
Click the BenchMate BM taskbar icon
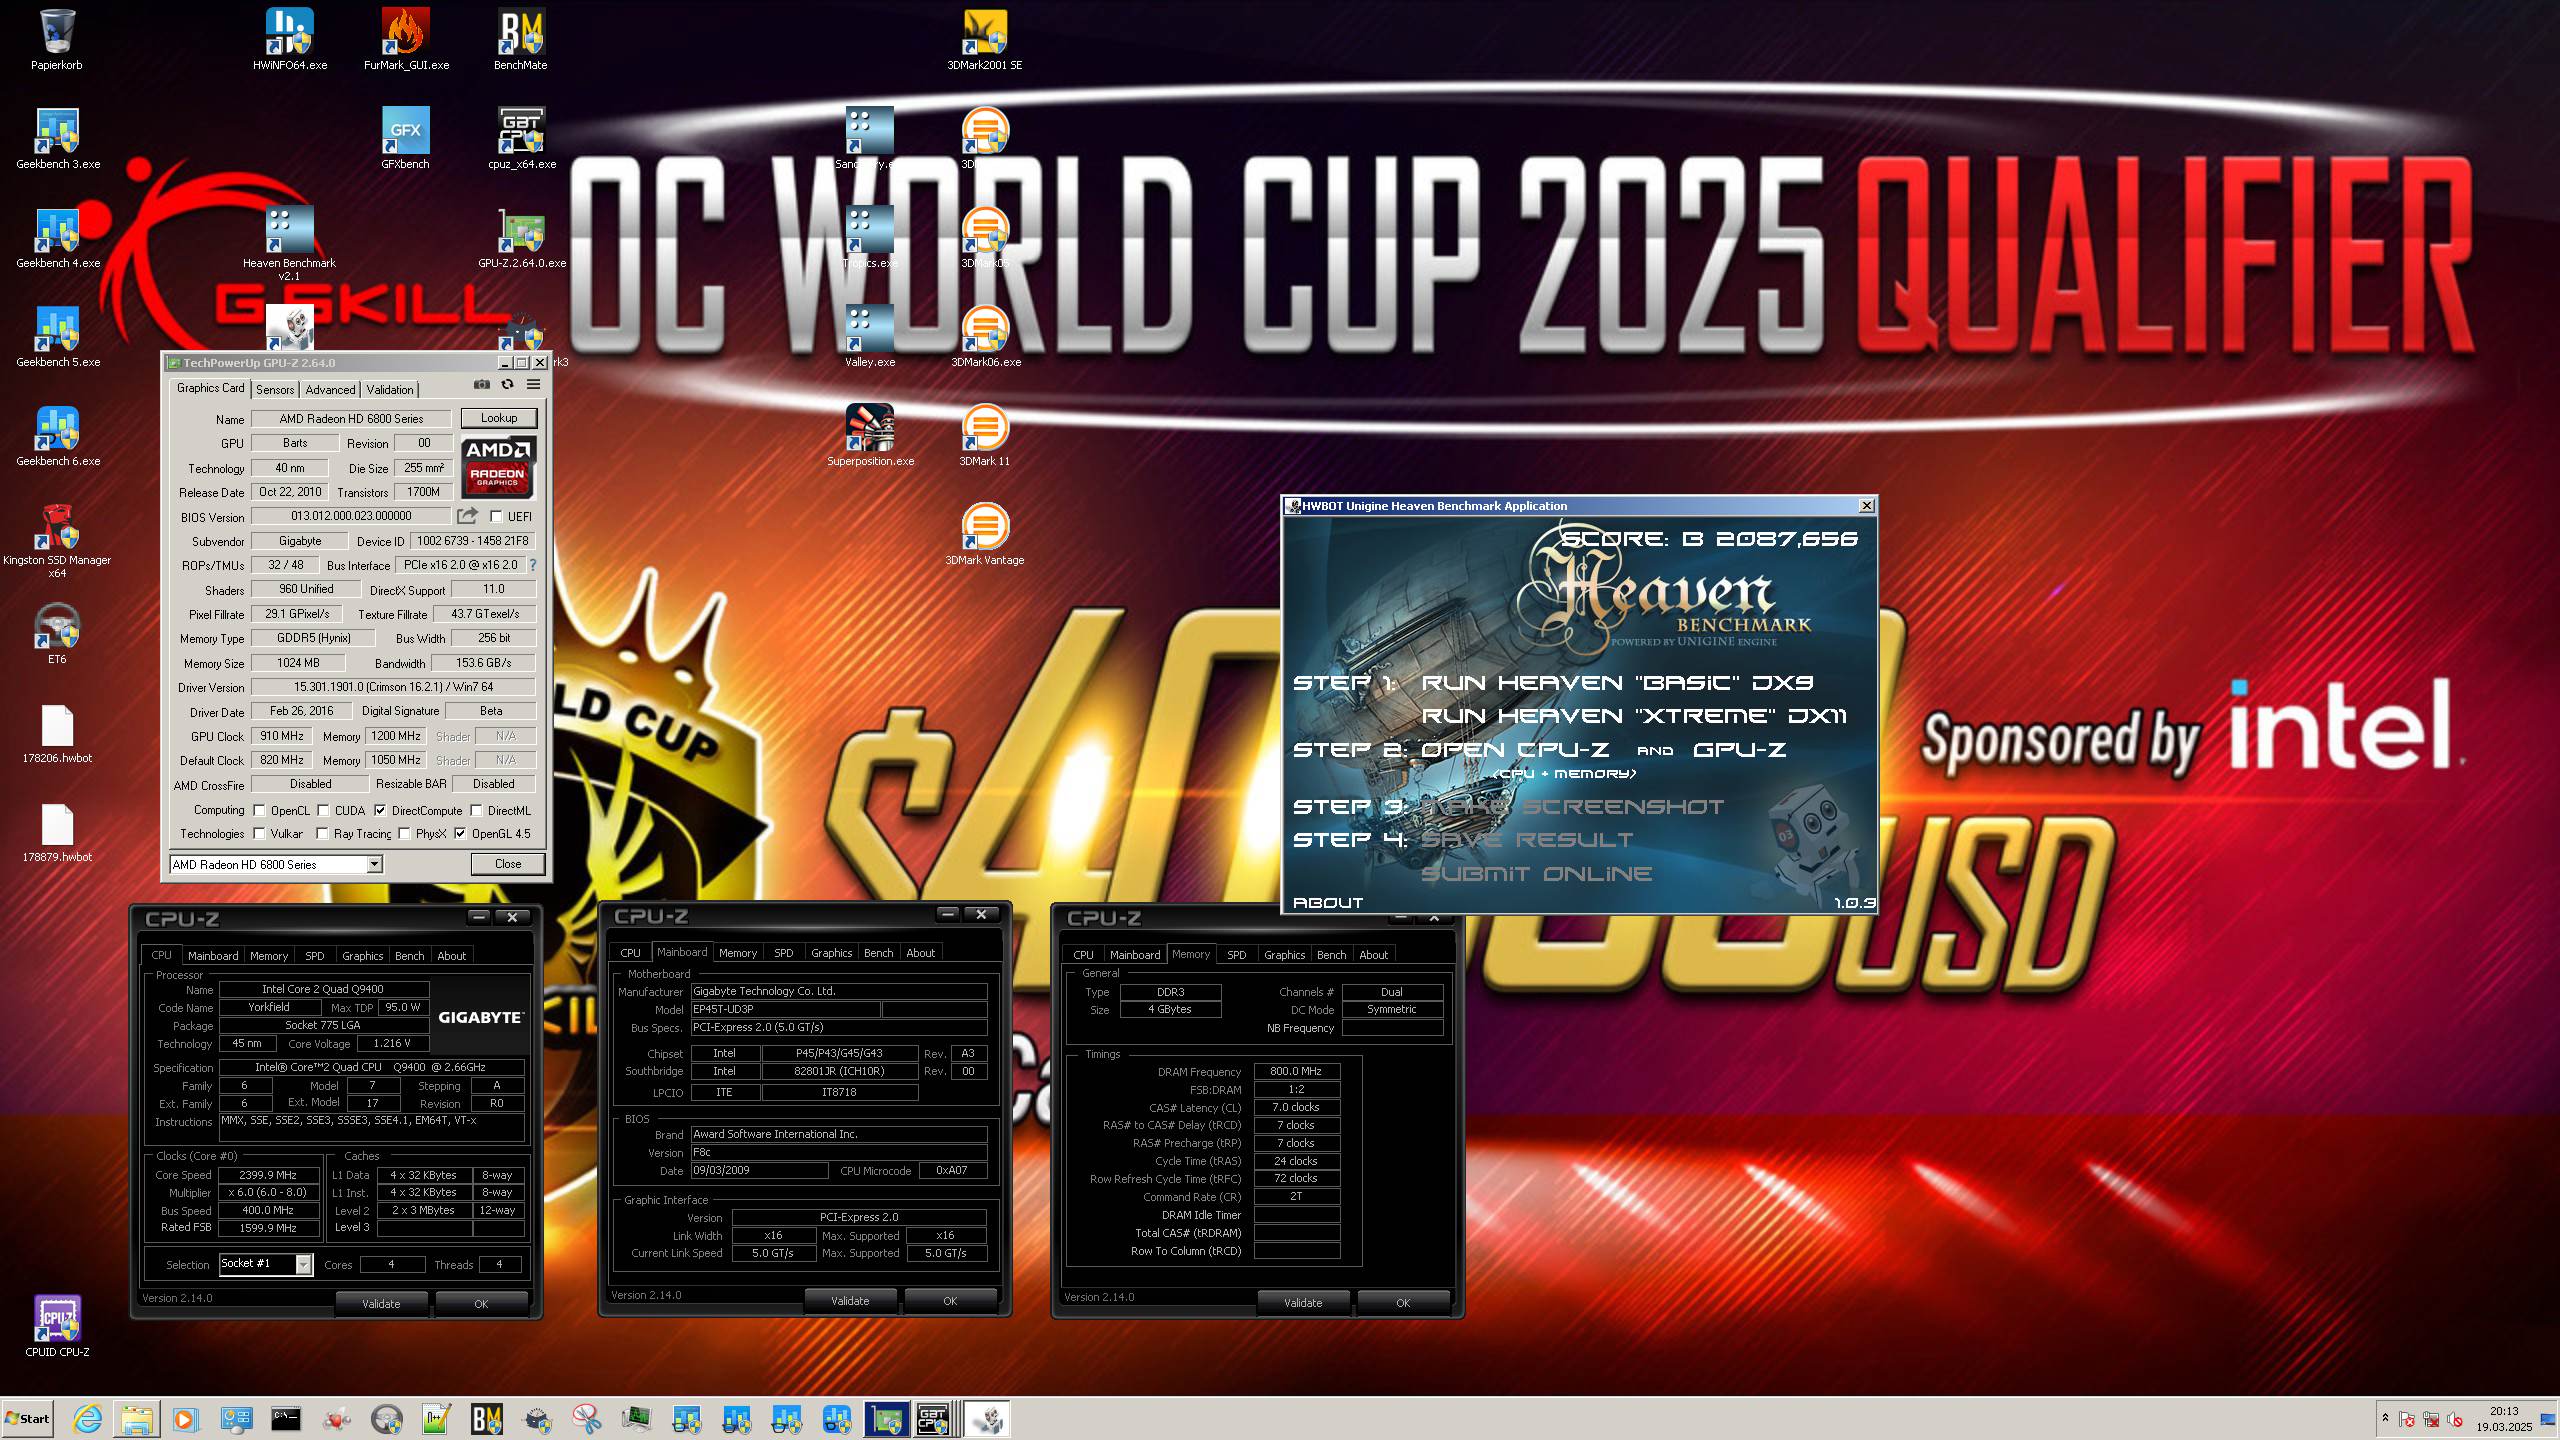[486, 1418]
